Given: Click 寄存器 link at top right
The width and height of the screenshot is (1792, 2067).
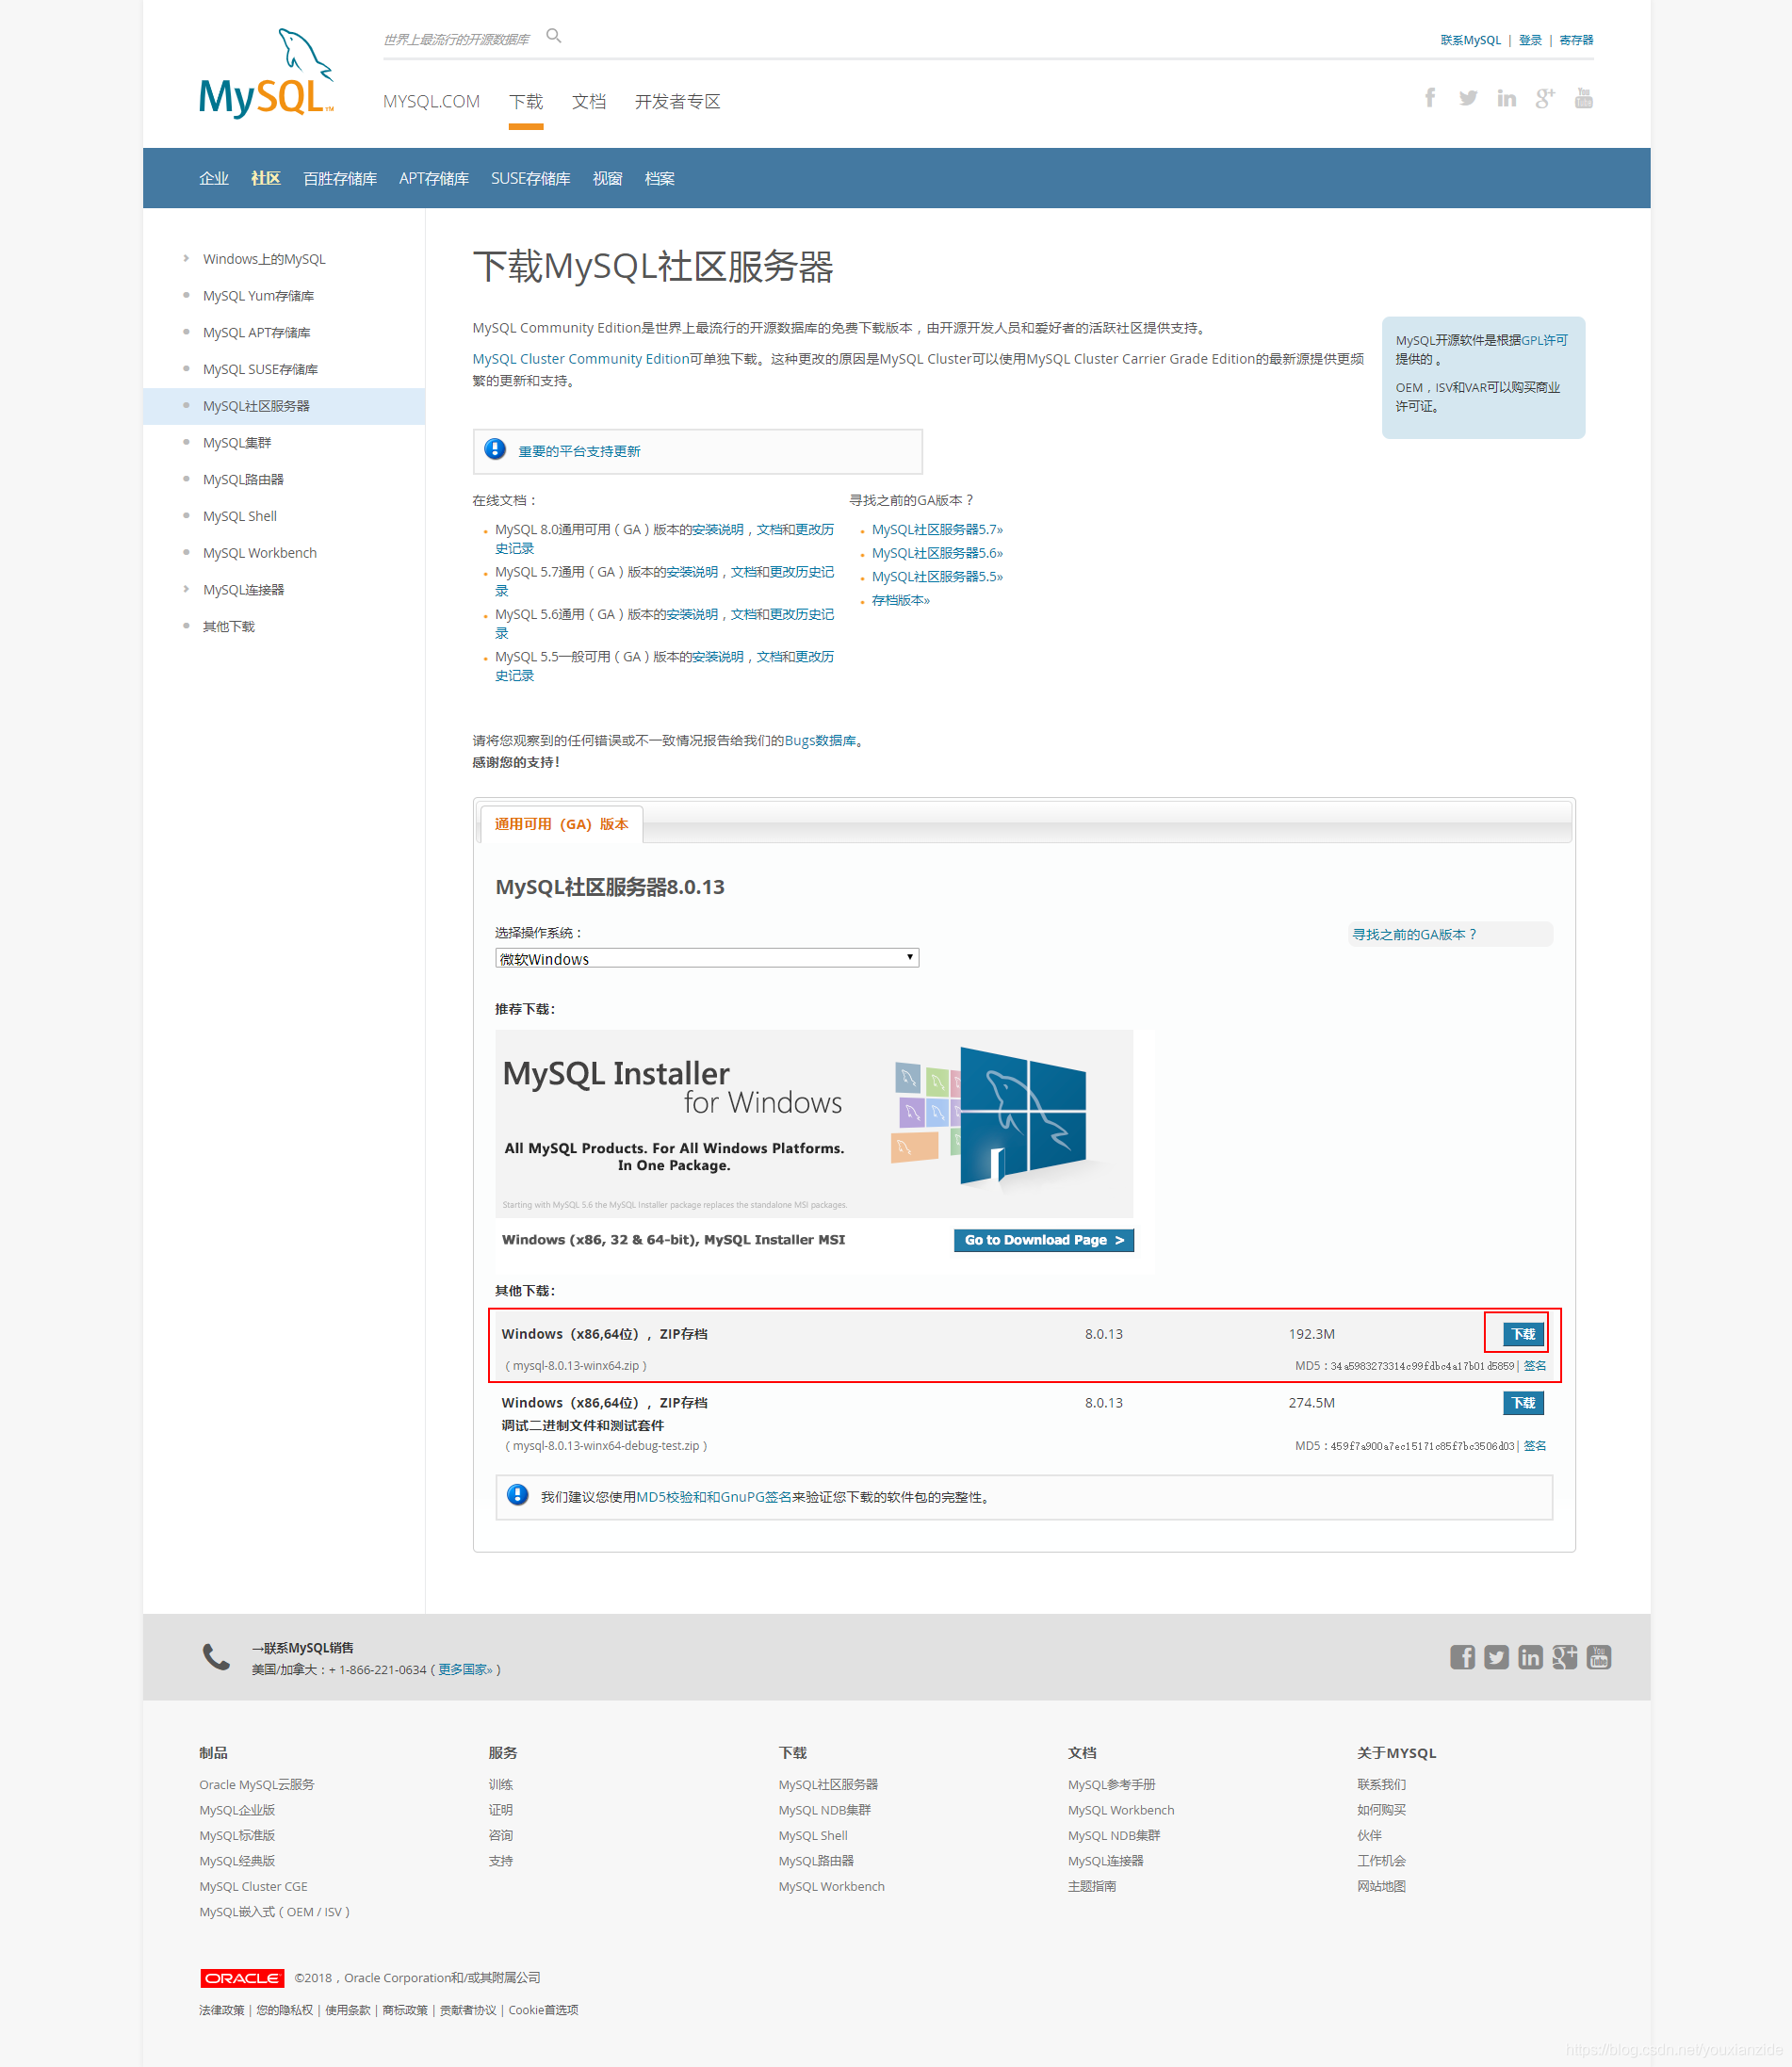Looking at the screenshot, I should pos(1576,40).
